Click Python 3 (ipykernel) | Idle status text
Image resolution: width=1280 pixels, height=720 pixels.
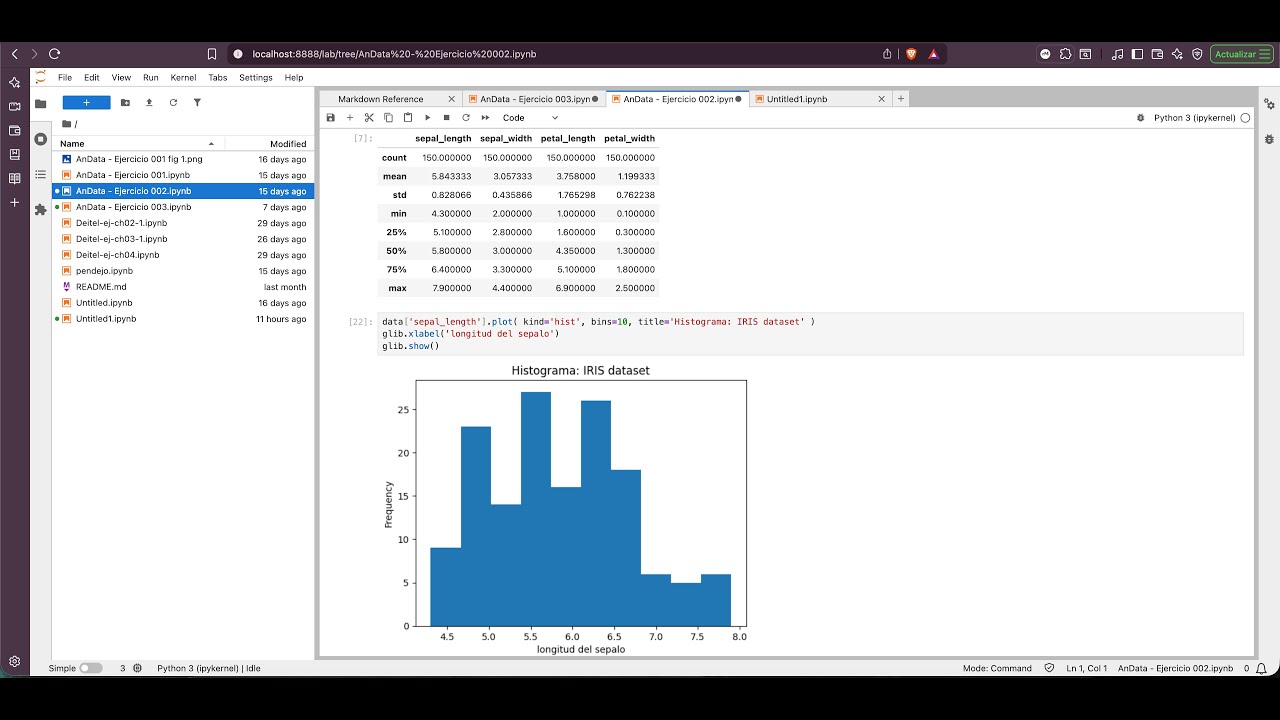click(x=209, y=668)
